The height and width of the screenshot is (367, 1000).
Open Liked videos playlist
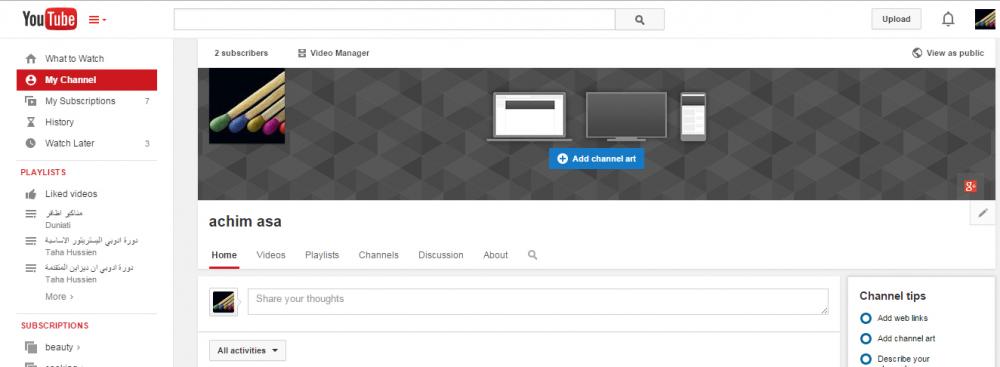tap(71, 193)
